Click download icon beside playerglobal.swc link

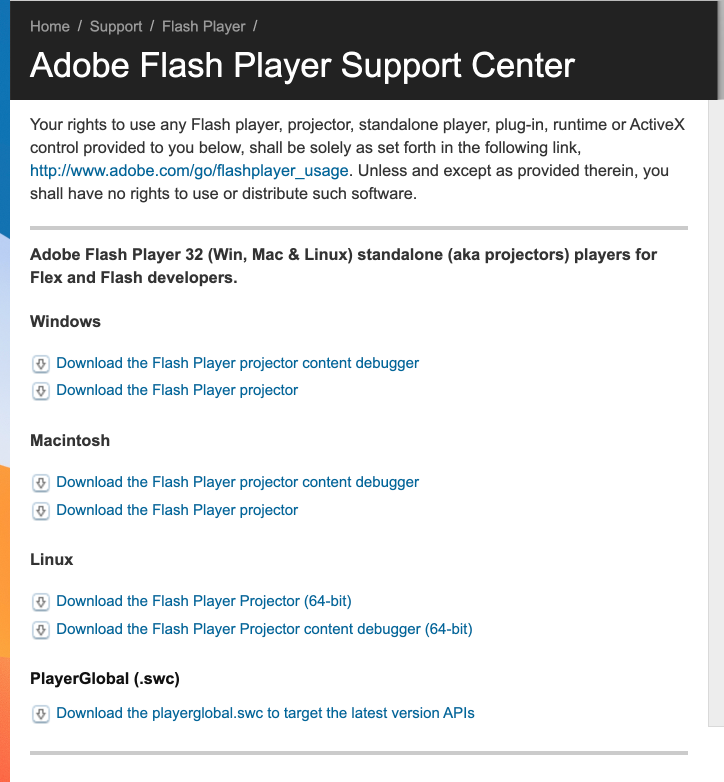click(x=41, y=714)
